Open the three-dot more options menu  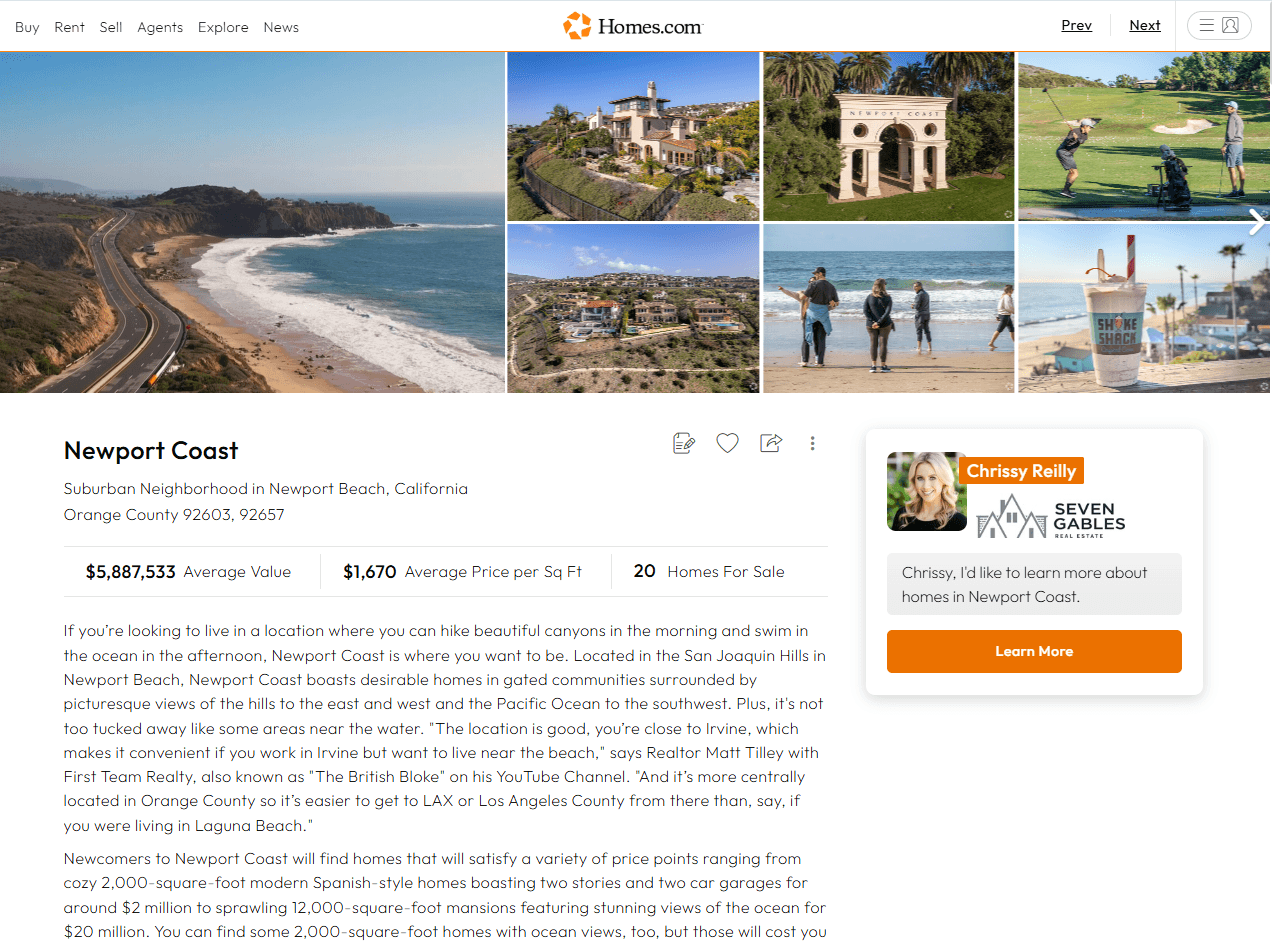tap(812, 443)
